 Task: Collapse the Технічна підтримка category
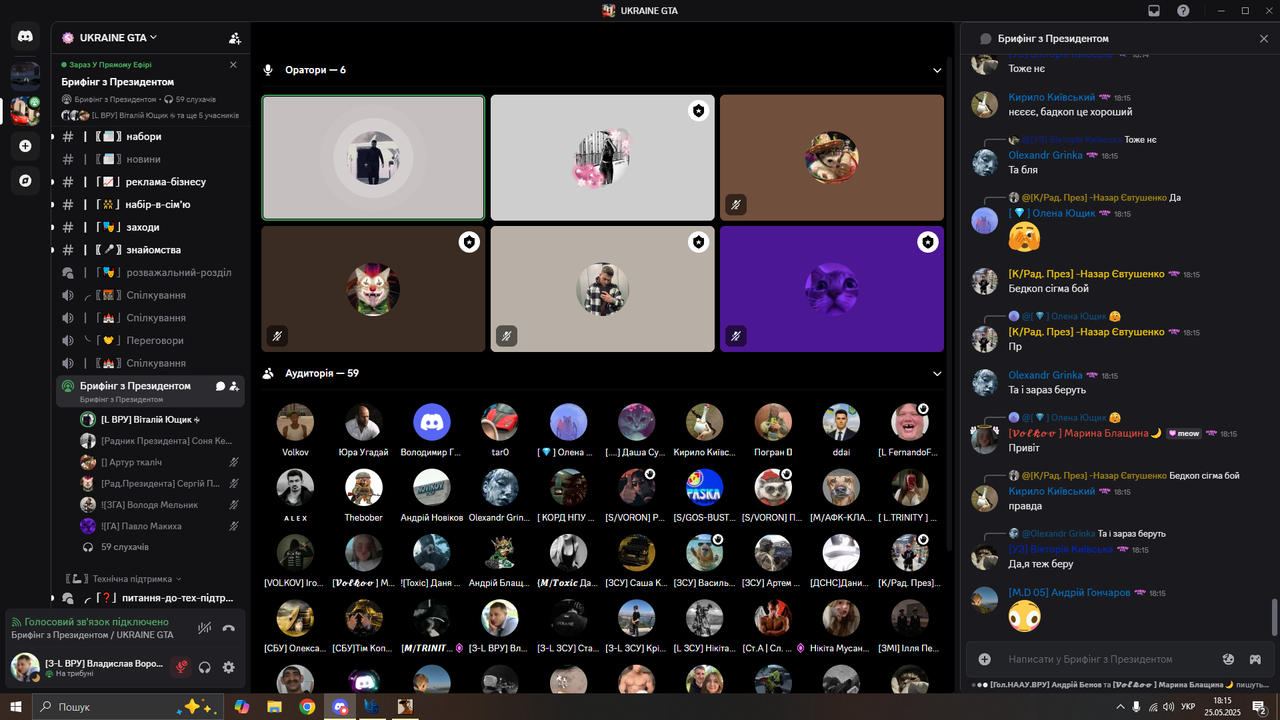coord(124,579)
